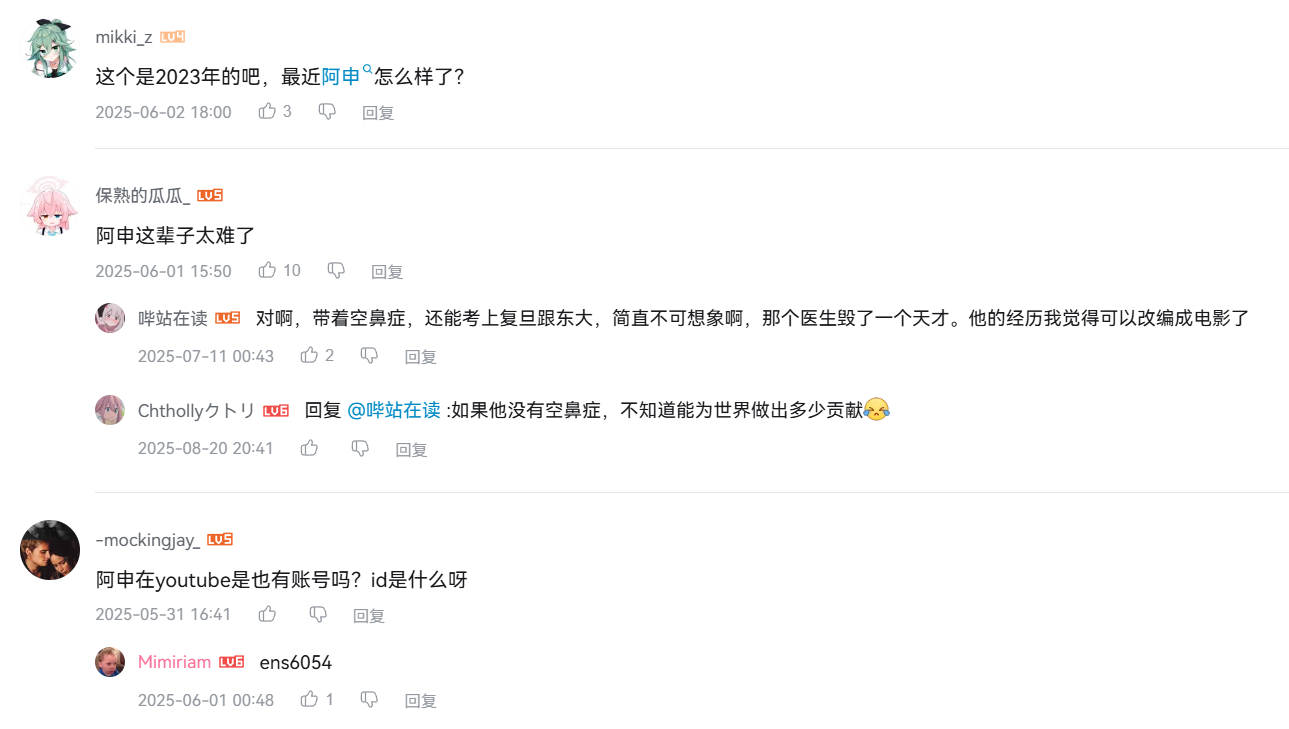Reply to -mockingjay_'s comment
This screenshot has height=729, width=1289.
369,616
